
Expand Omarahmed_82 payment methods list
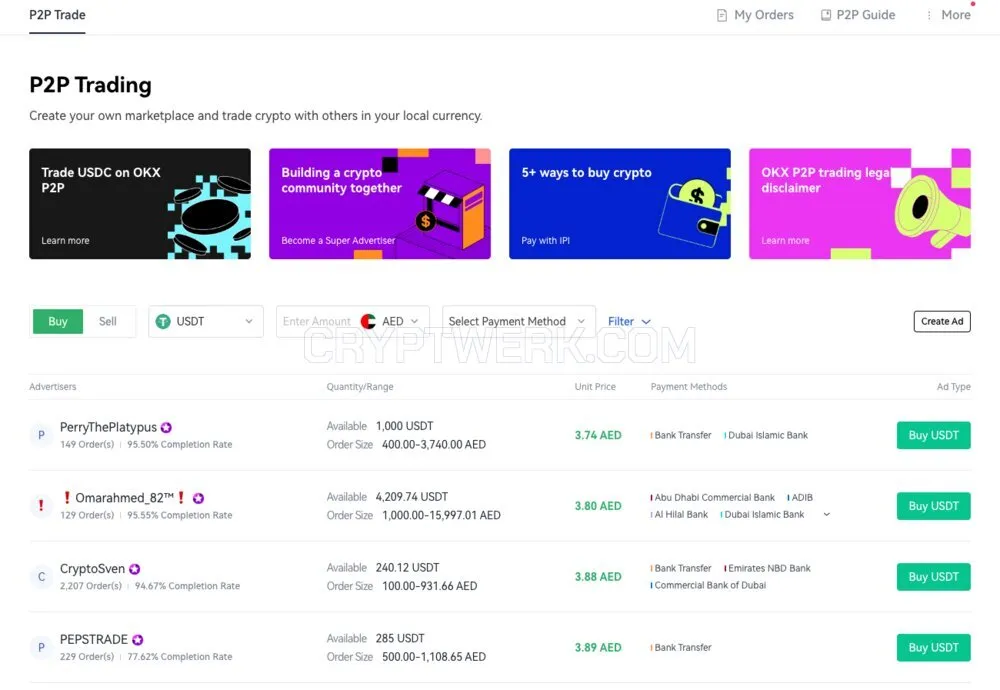click(x=827, y=514)
